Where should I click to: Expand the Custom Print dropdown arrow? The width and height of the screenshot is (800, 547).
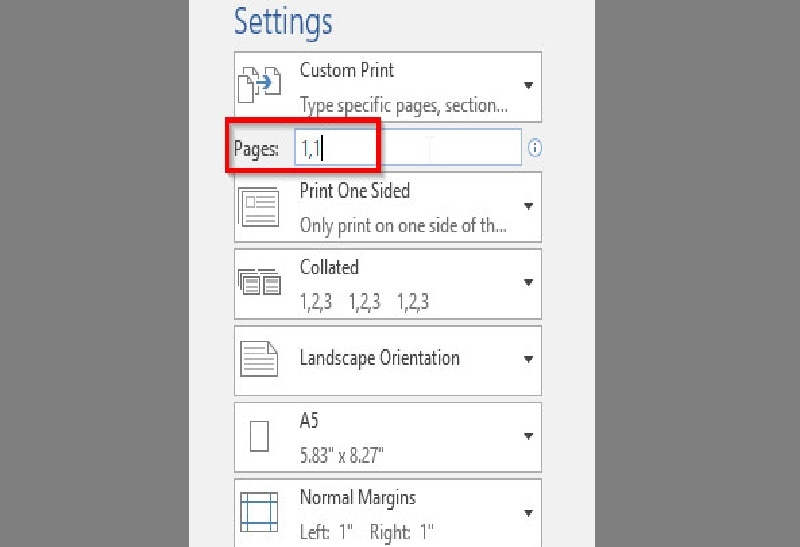(x=528, y=86)
